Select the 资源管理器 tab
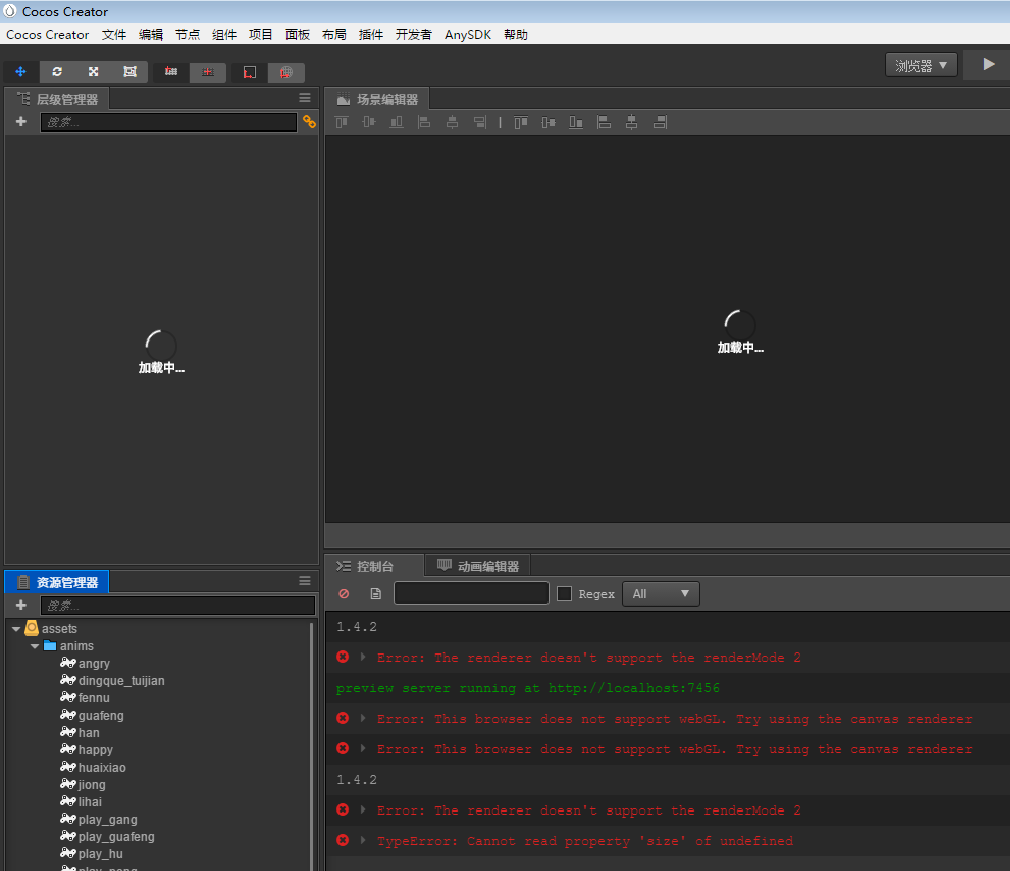The height and width of the screenshot is (871, 1010). pyautogui.click(x=57, y=582)
